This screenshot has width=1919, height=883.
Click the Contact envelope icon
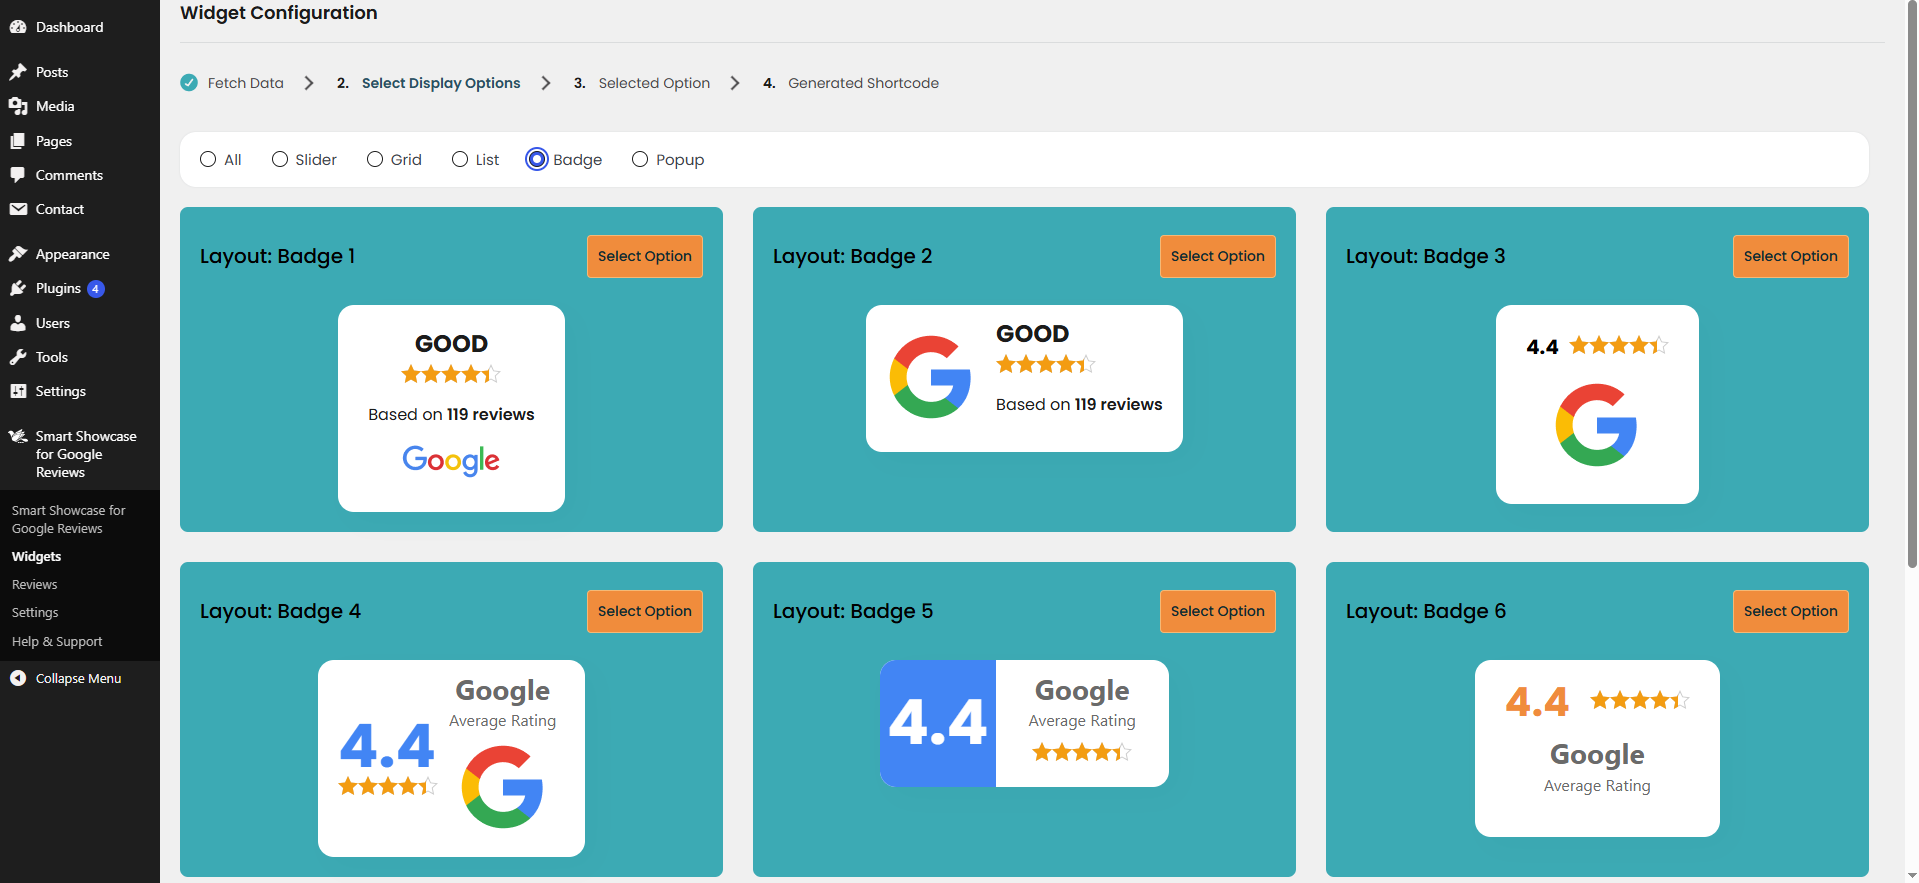(18, 209)
